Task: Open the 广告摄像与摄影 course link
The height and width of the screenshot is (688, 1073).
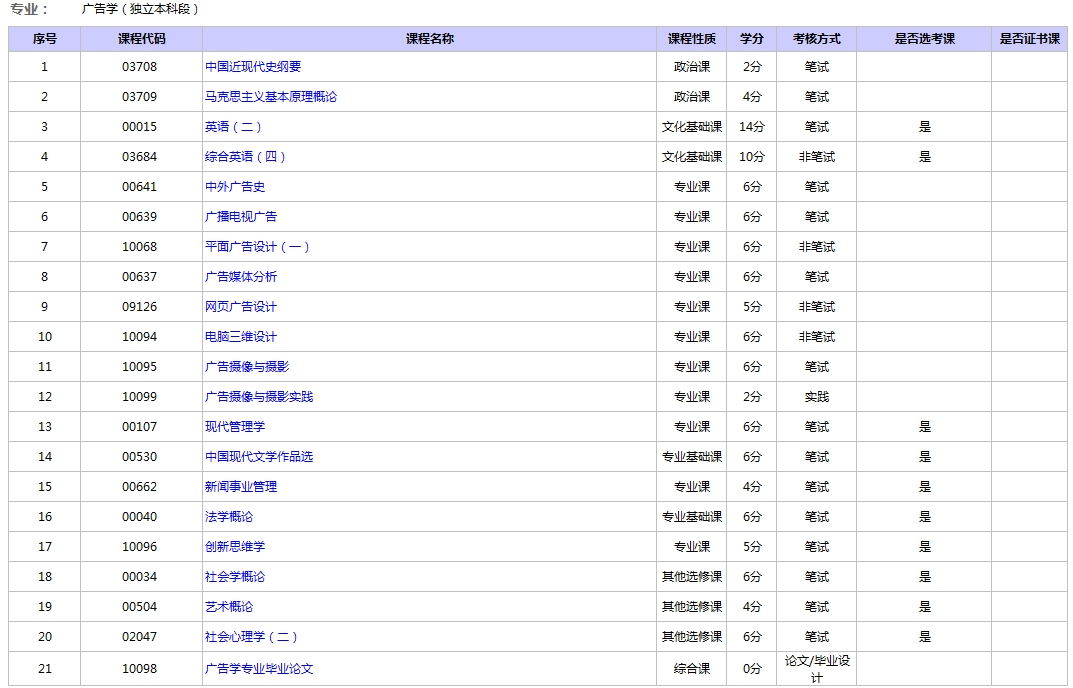Action: point(247,367)
